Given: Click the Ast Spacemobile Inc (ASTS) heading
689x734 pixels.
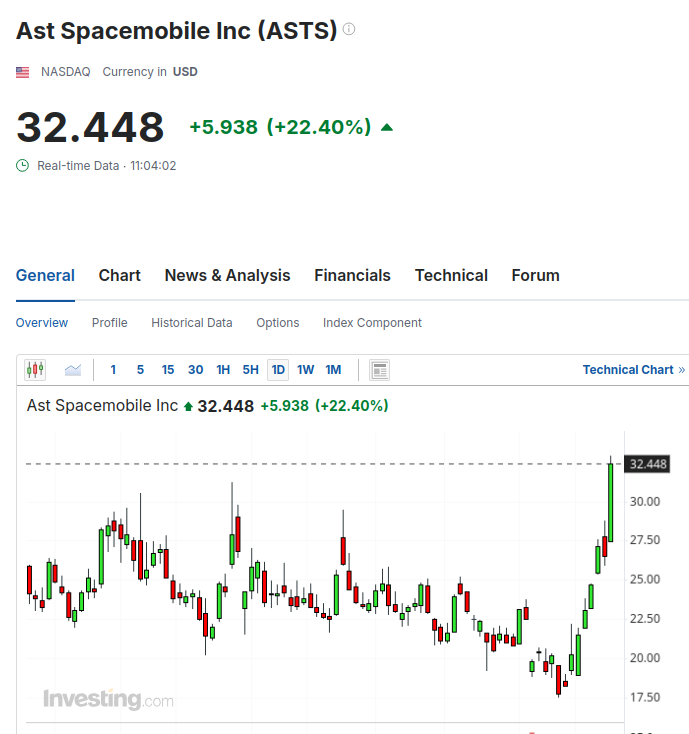Looking at the screenshot, I should click(176, 31).
